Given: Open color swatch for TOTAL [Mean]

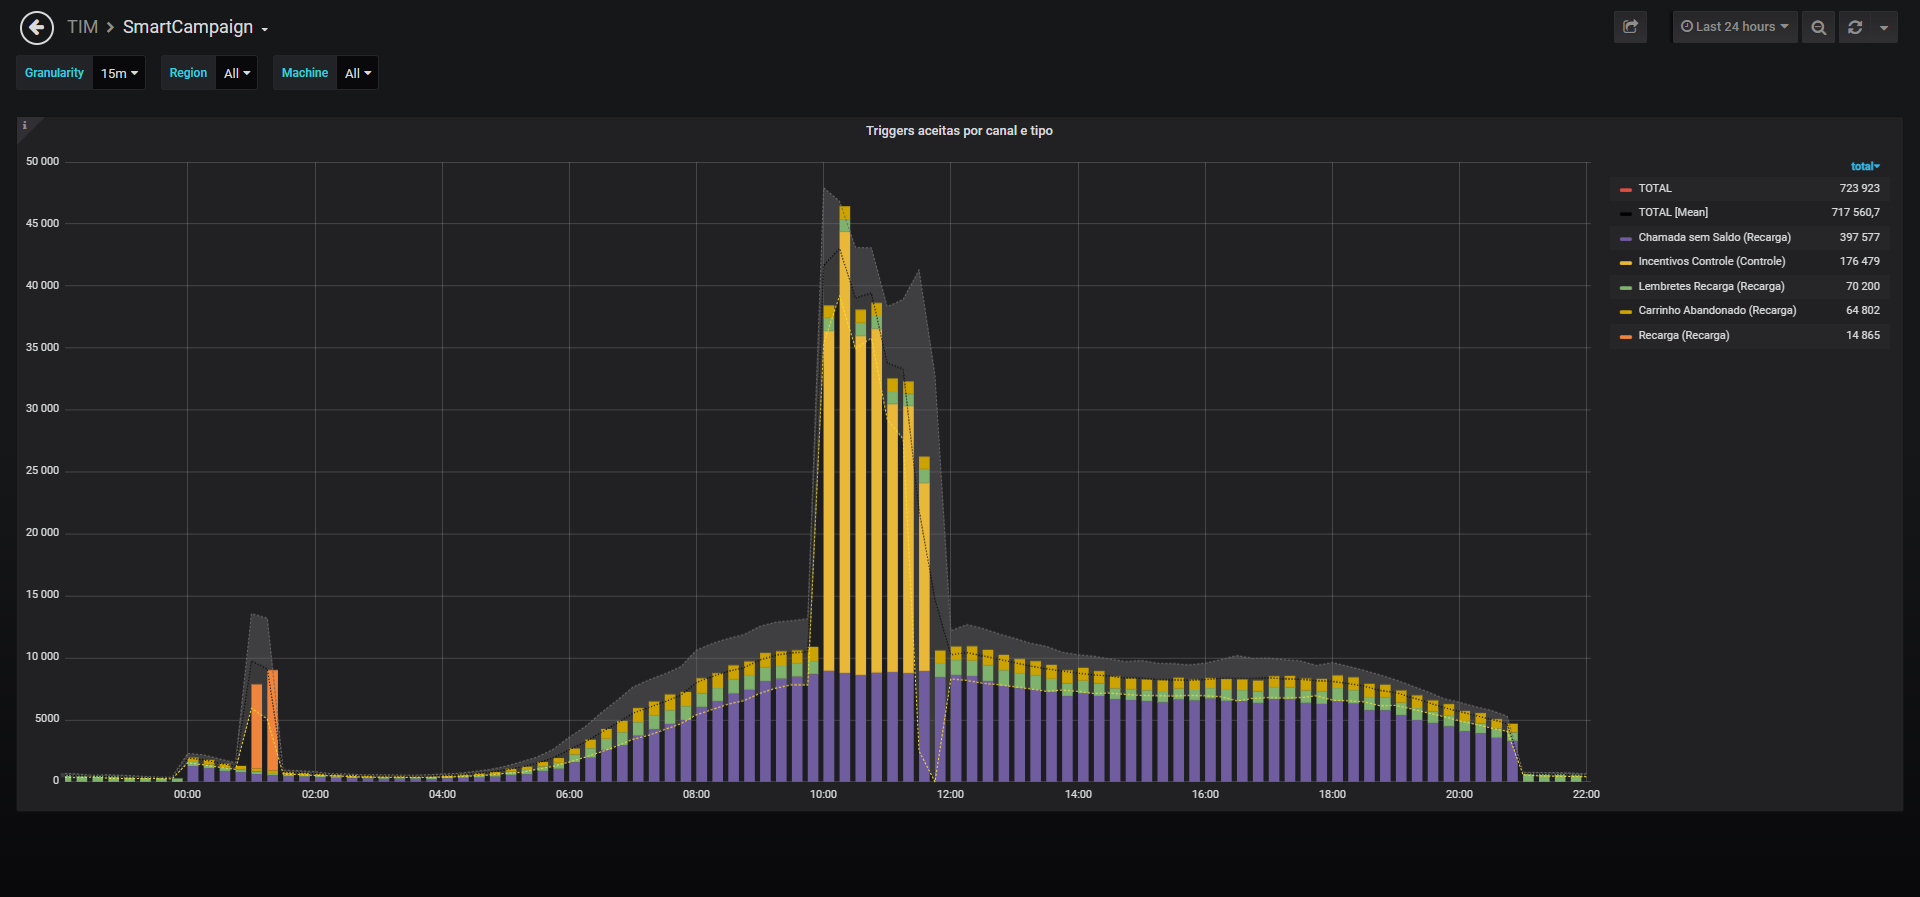Looking at the screenshot, I should click(x=1626, y=213).
